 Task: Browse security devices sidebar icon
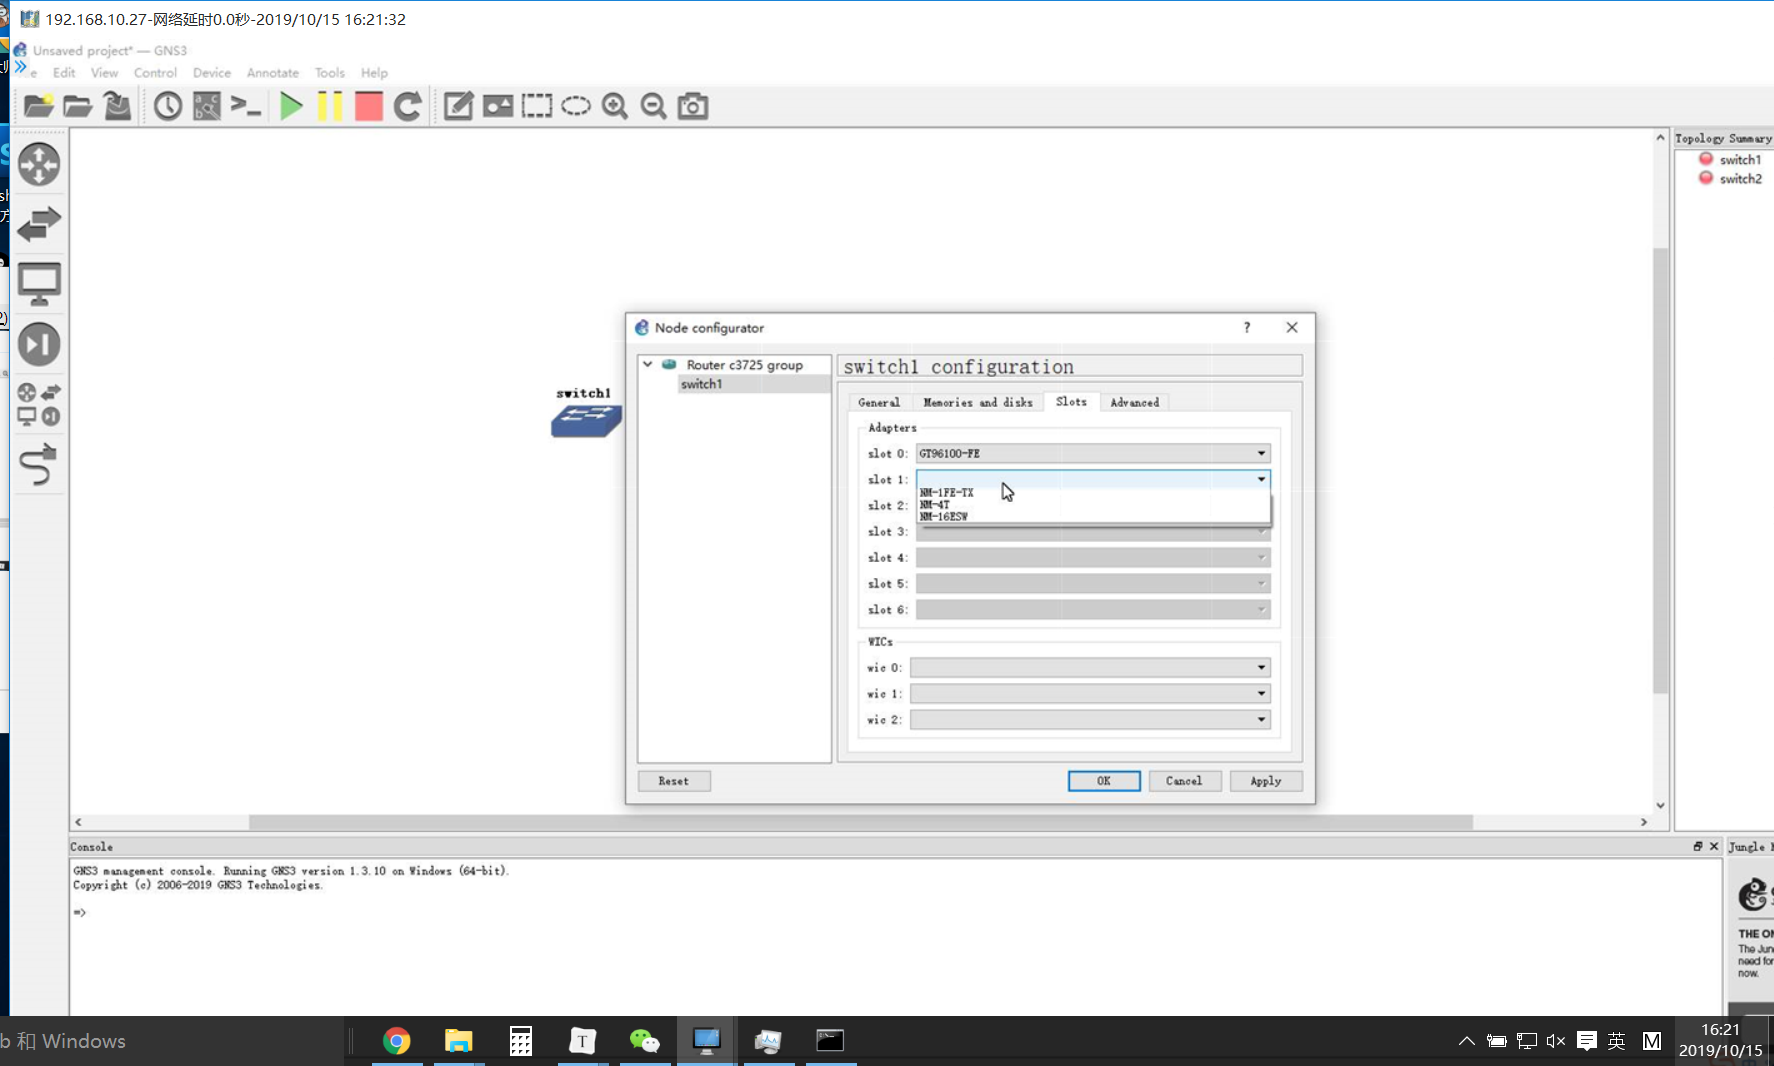[39, 345]
